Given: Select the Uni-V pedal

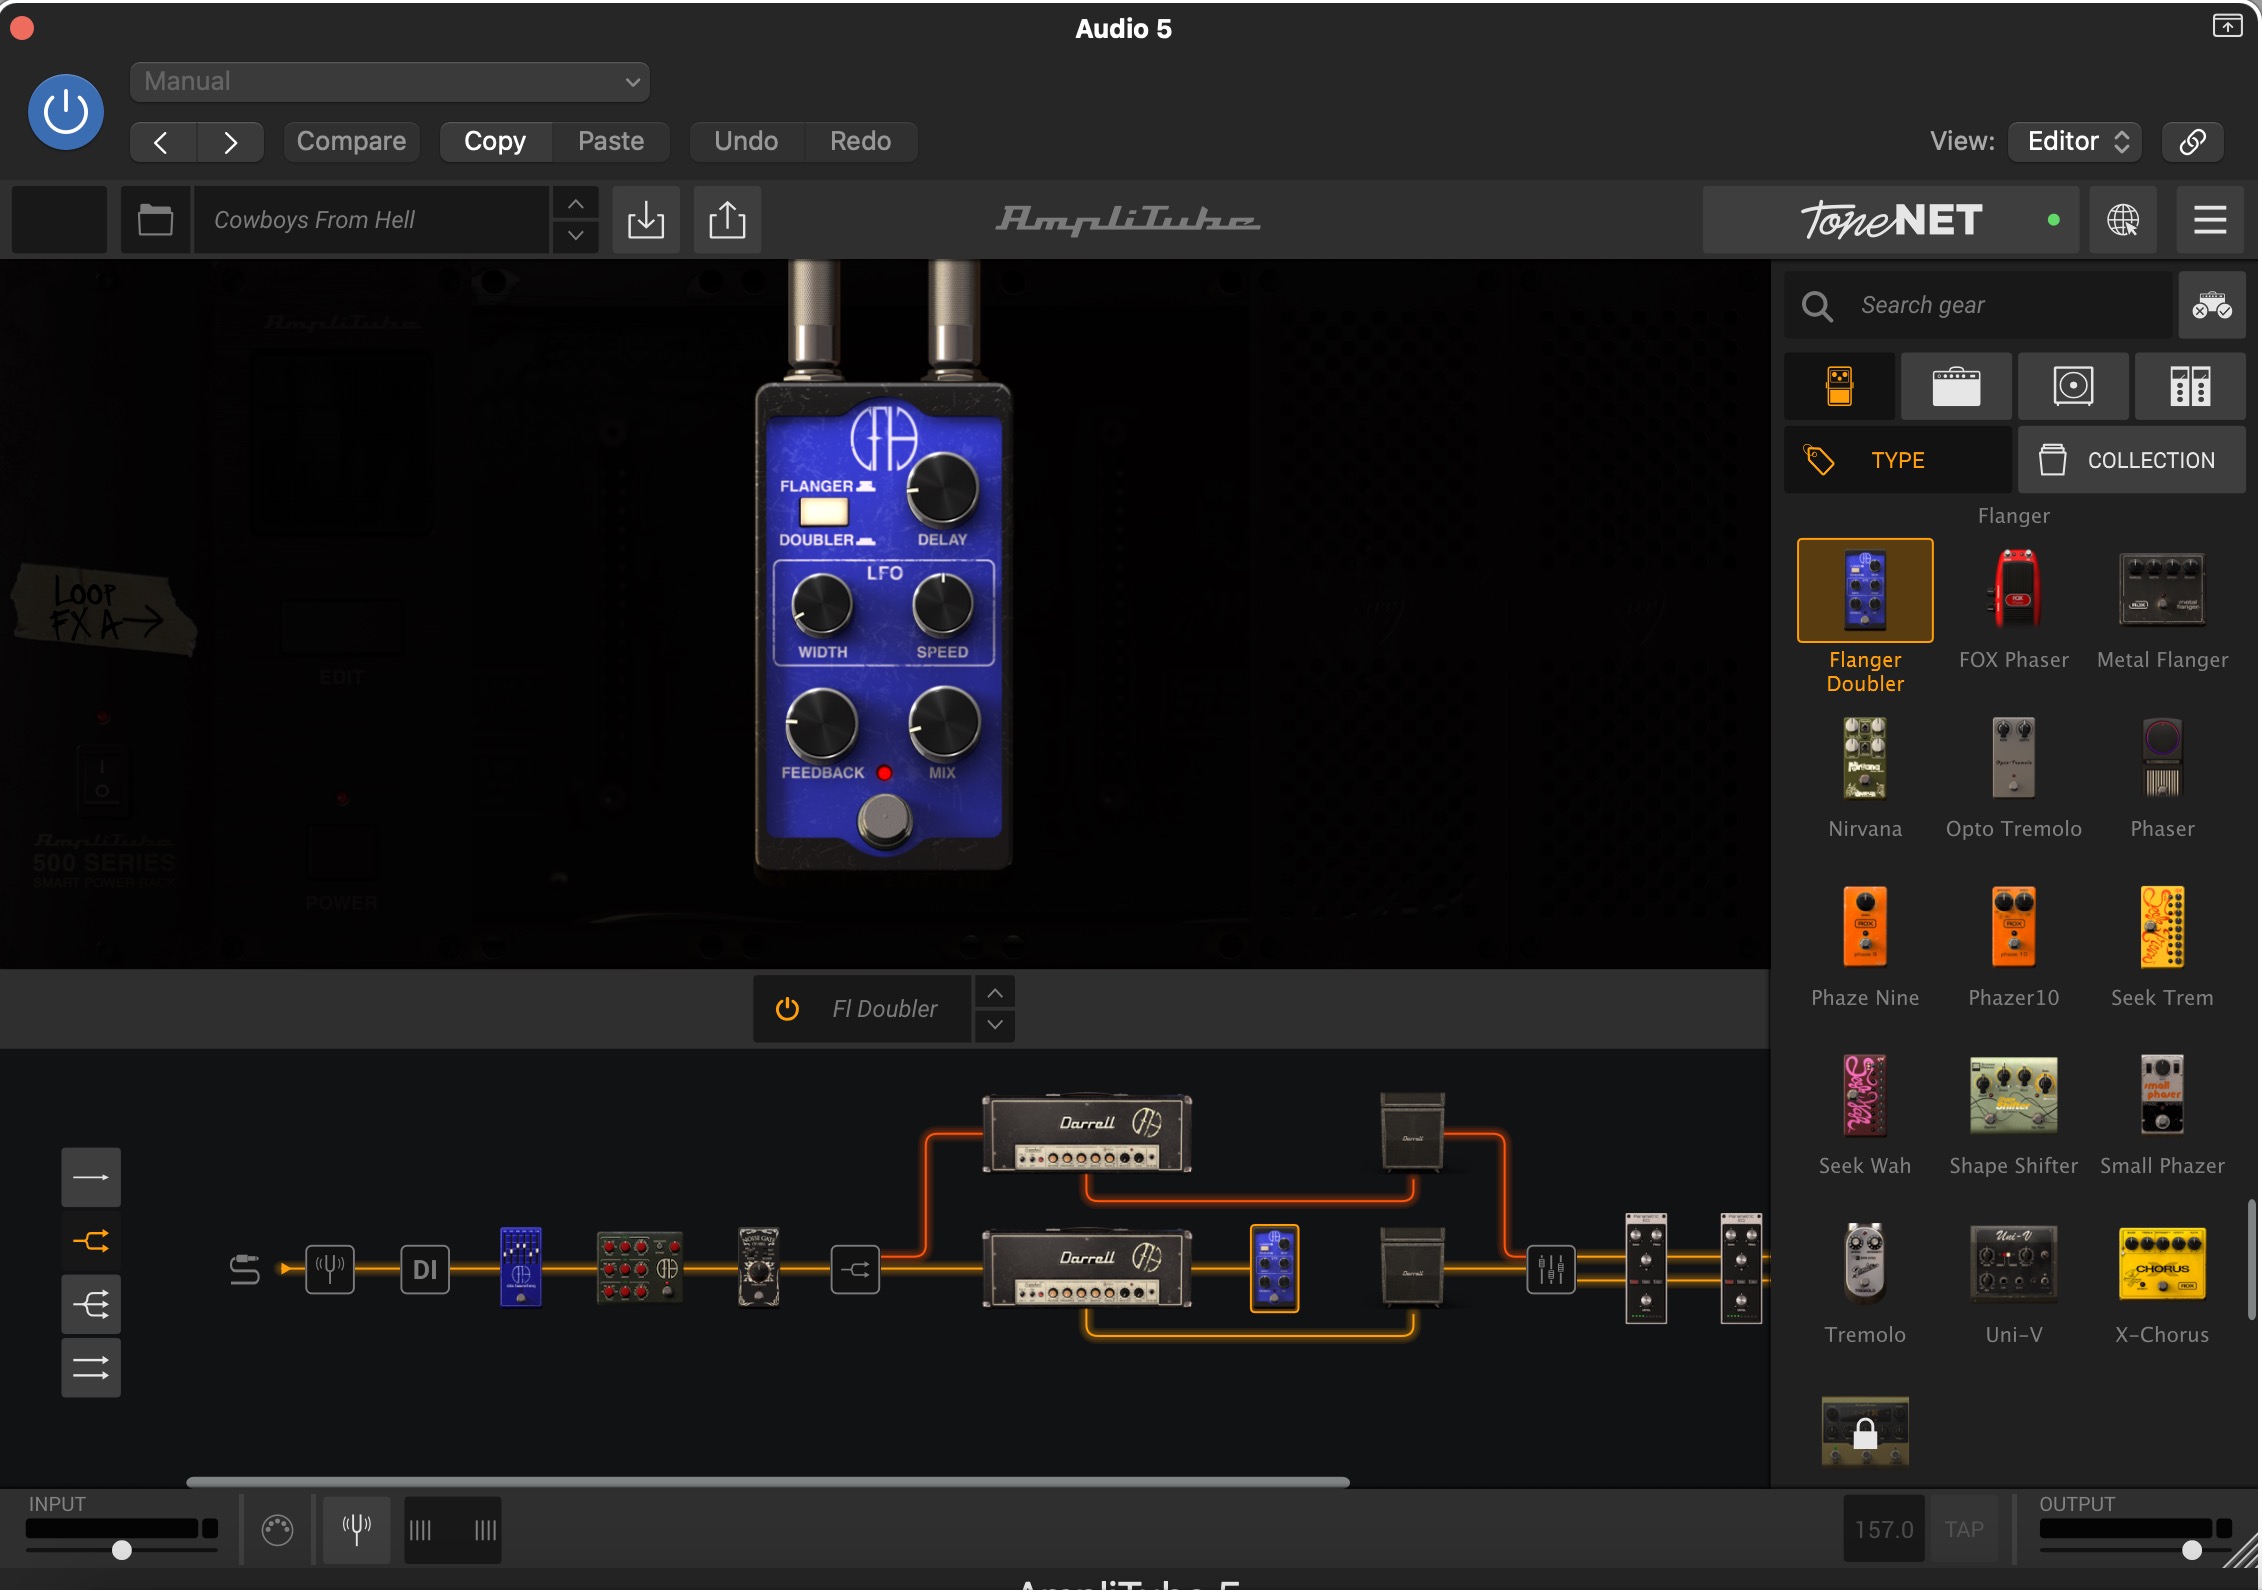Looking at the screenshot, I should pyautogui.click(x=2014, y=1263).
